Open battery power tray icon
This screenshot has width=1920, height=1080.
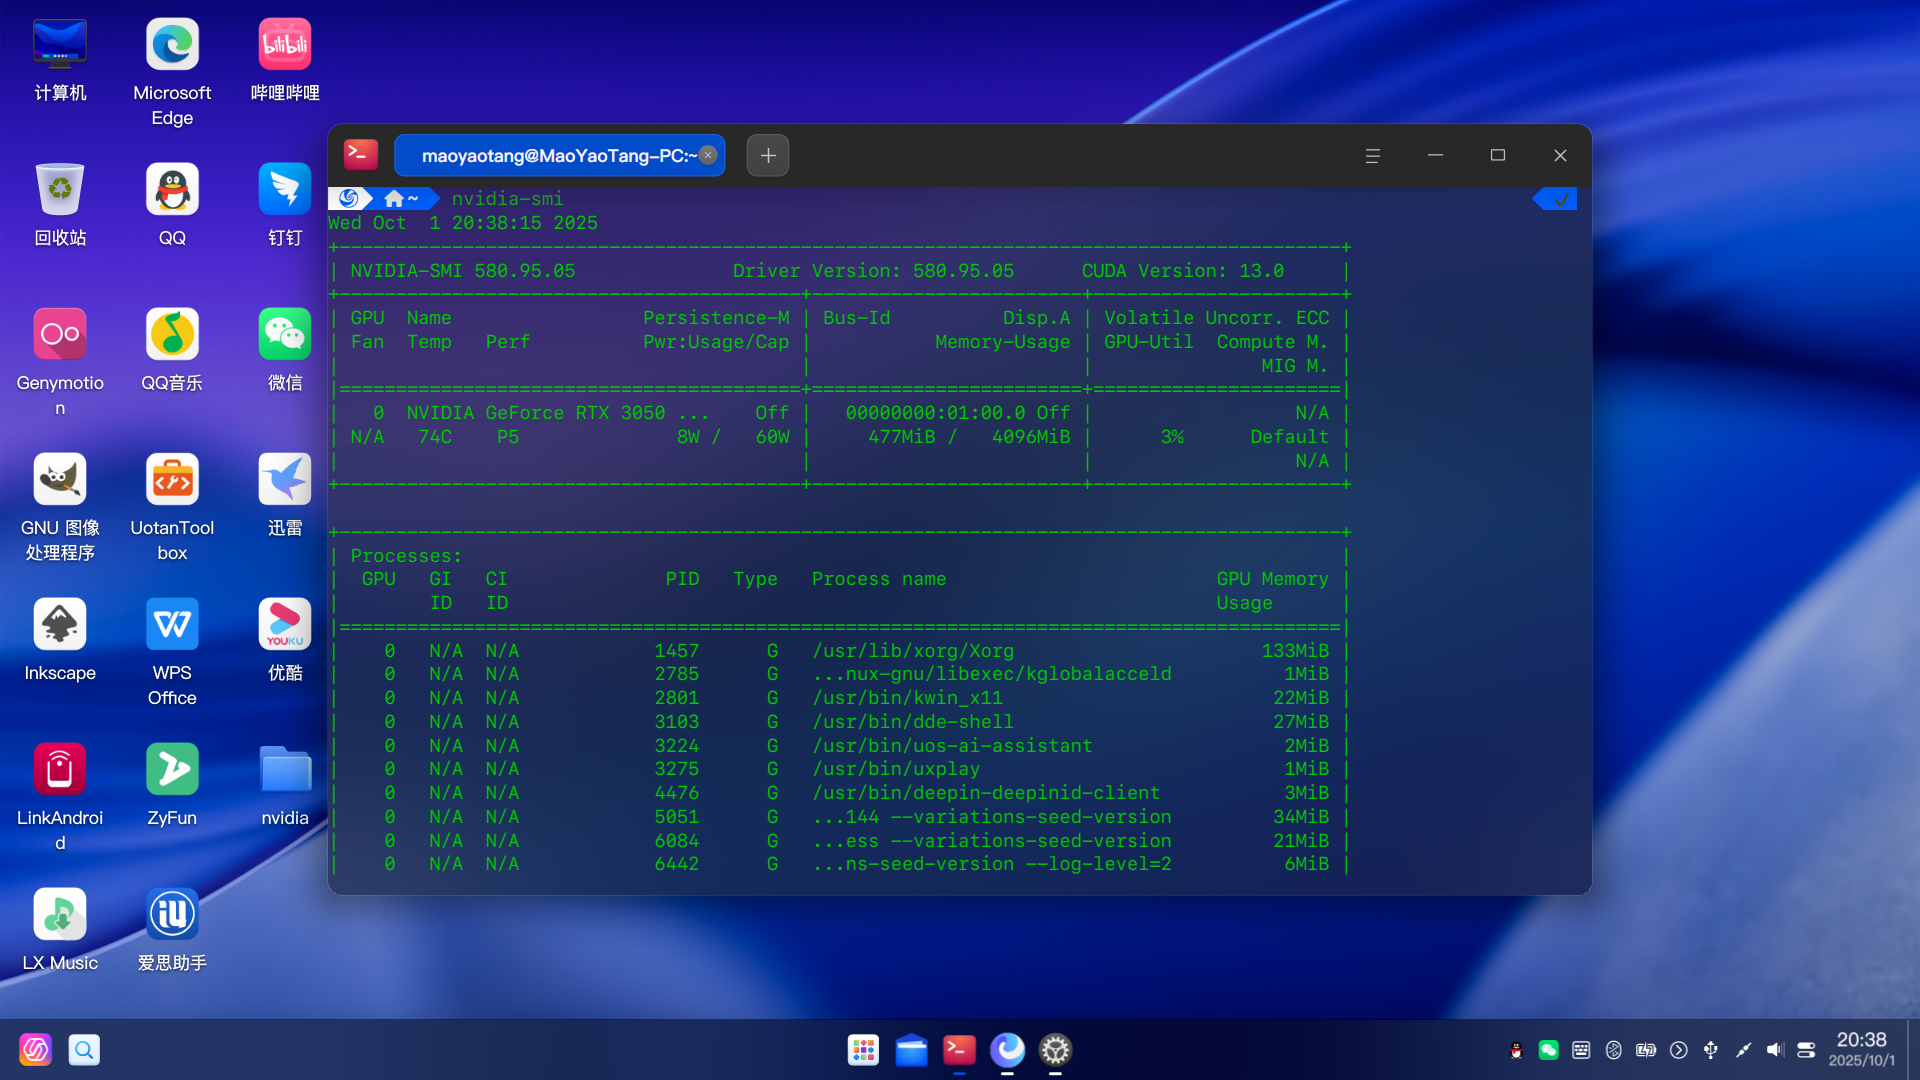pos(1646,1050)
